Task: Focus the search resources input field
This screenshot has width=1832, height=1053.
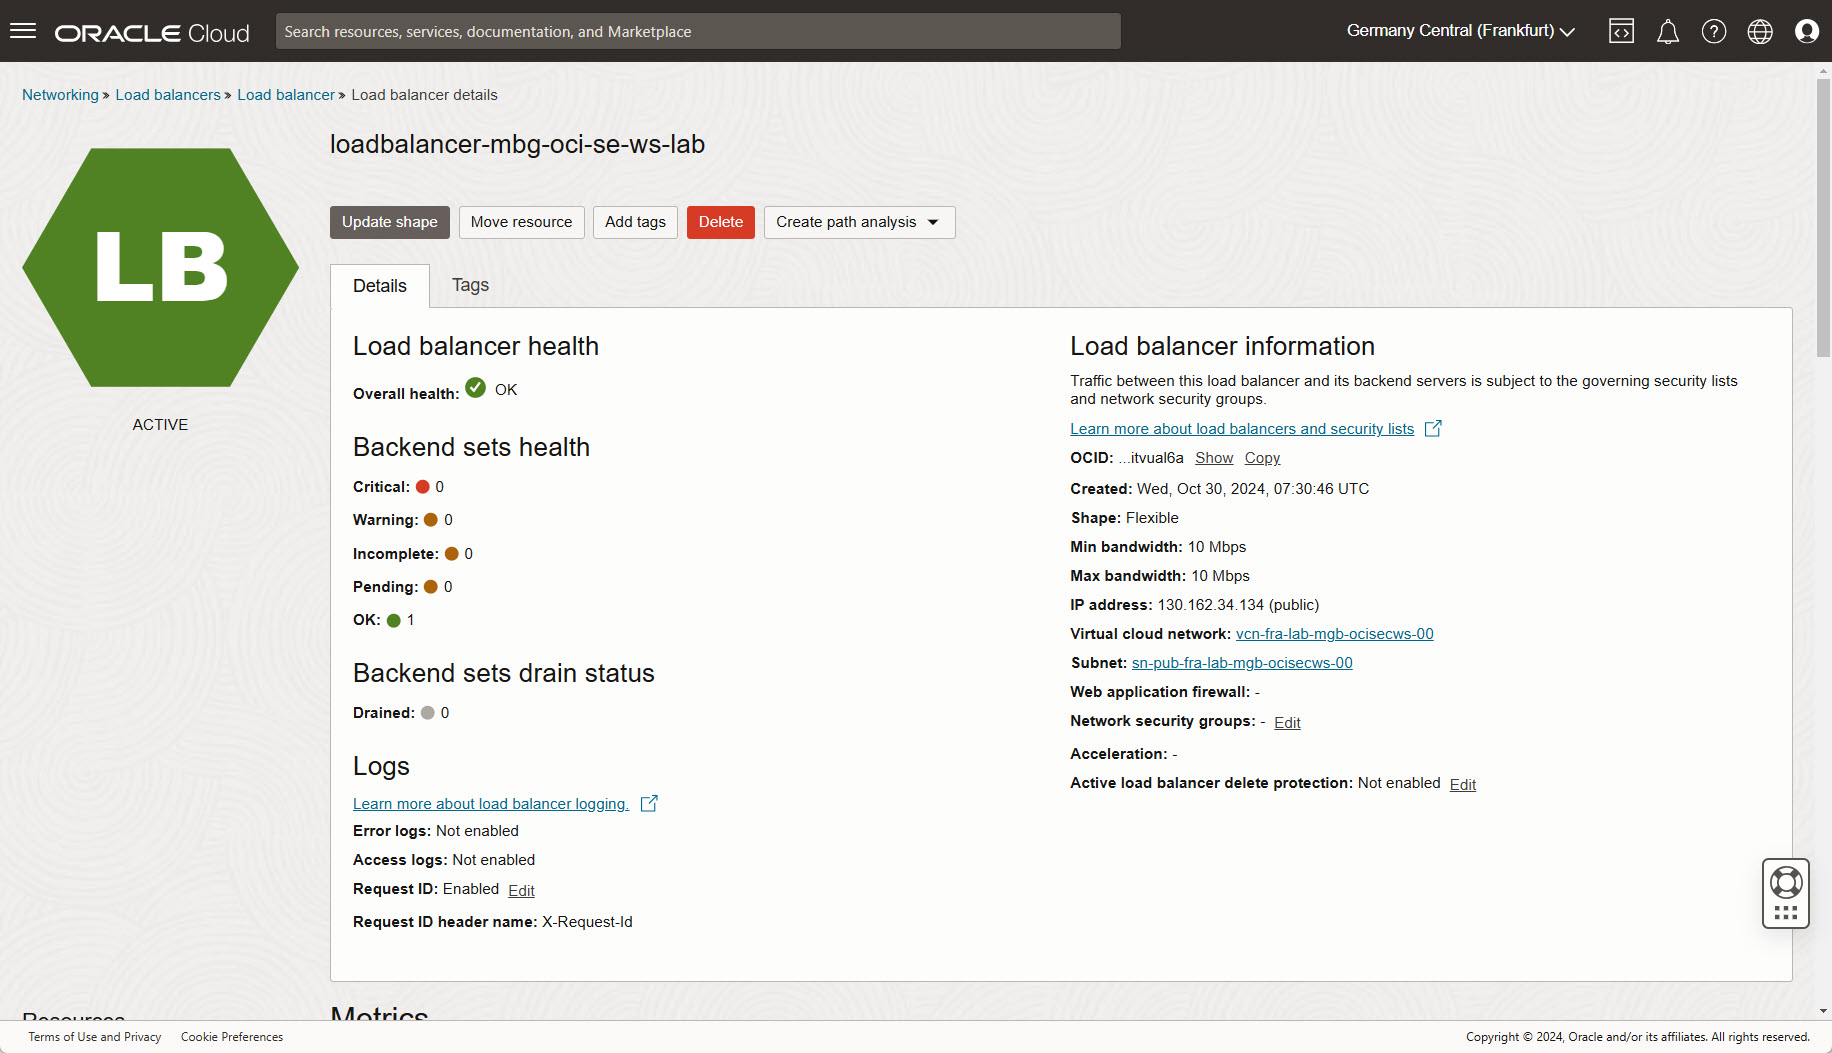Action: pyautogui.click(x=698, y=31)
